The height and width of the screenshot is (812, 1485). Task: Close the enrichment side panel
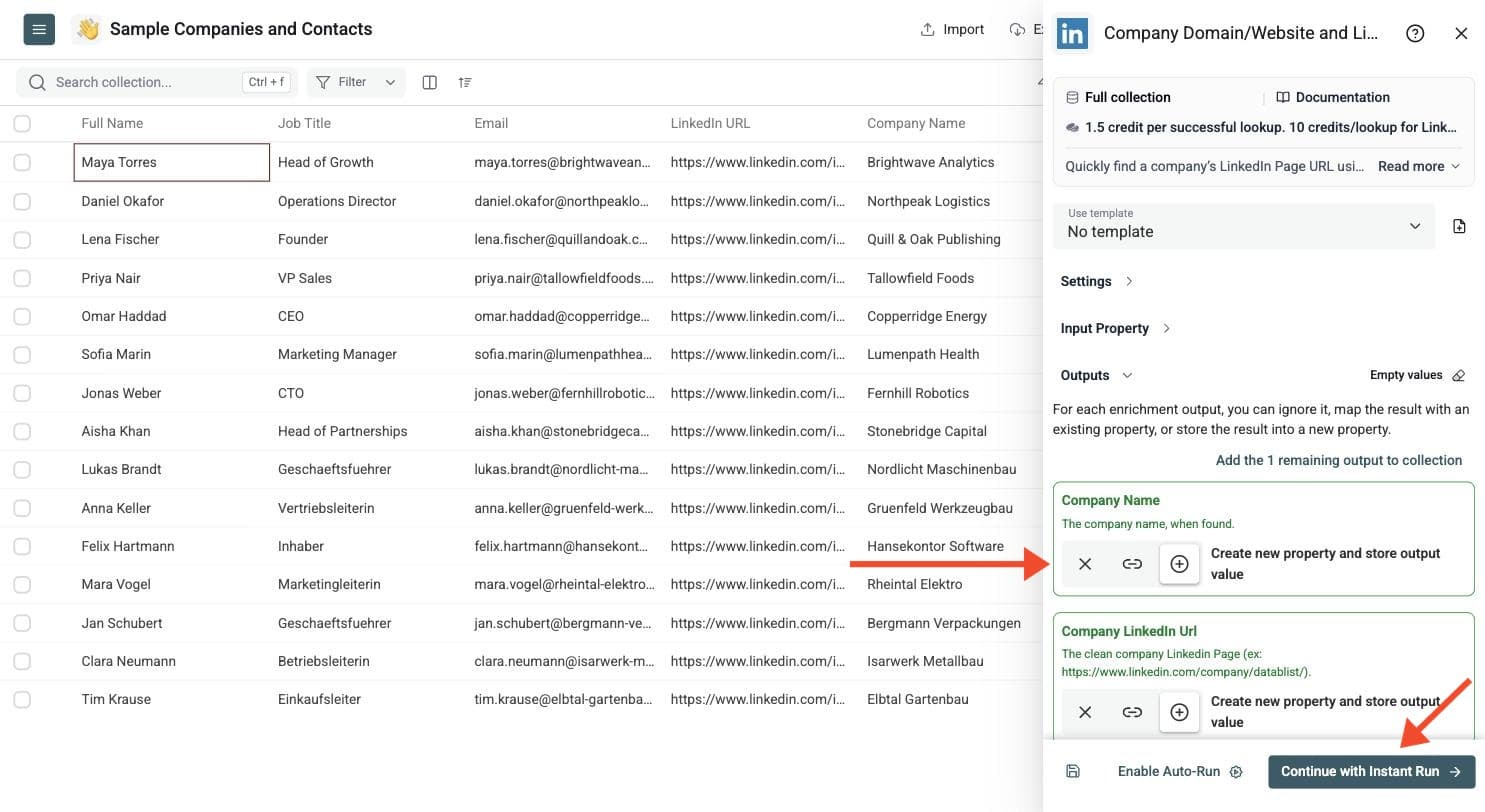point(1461,33)
